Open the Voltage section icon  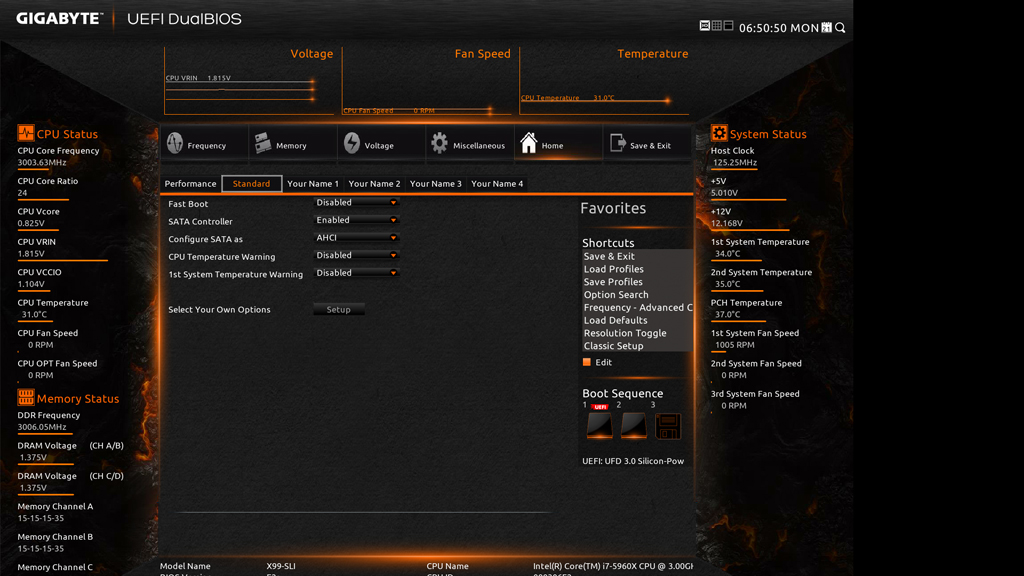pos(352,144)
